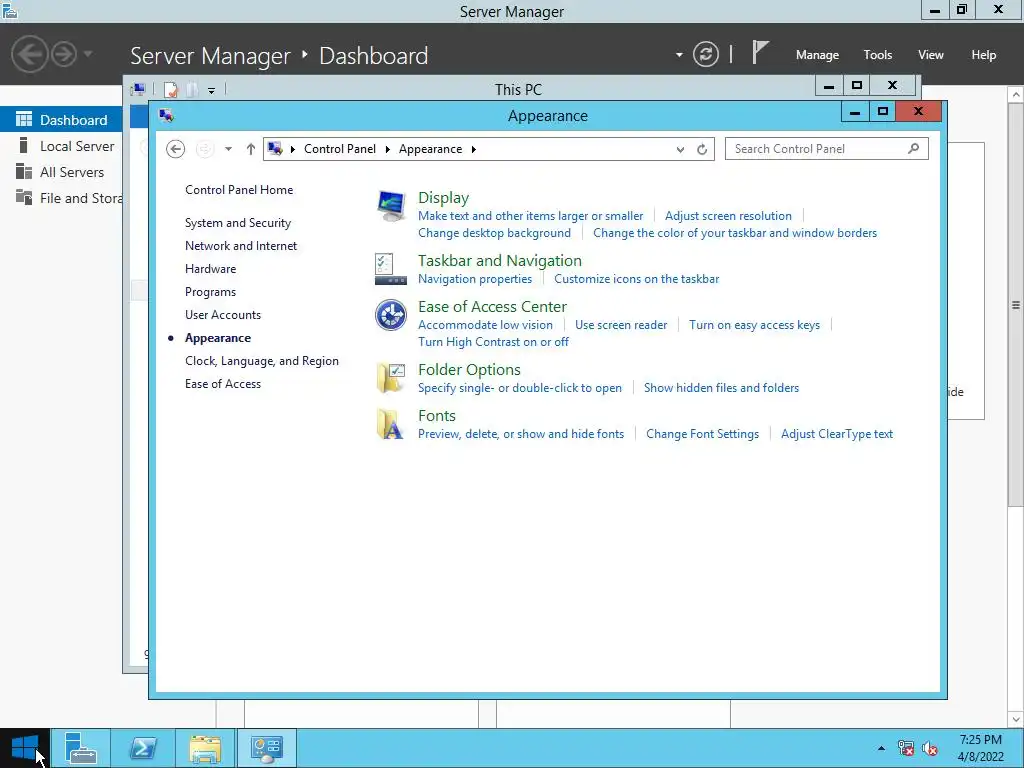Go back in the Appearance window
The width and height of the screenshot is (1024, 768).
click(175, 149)
